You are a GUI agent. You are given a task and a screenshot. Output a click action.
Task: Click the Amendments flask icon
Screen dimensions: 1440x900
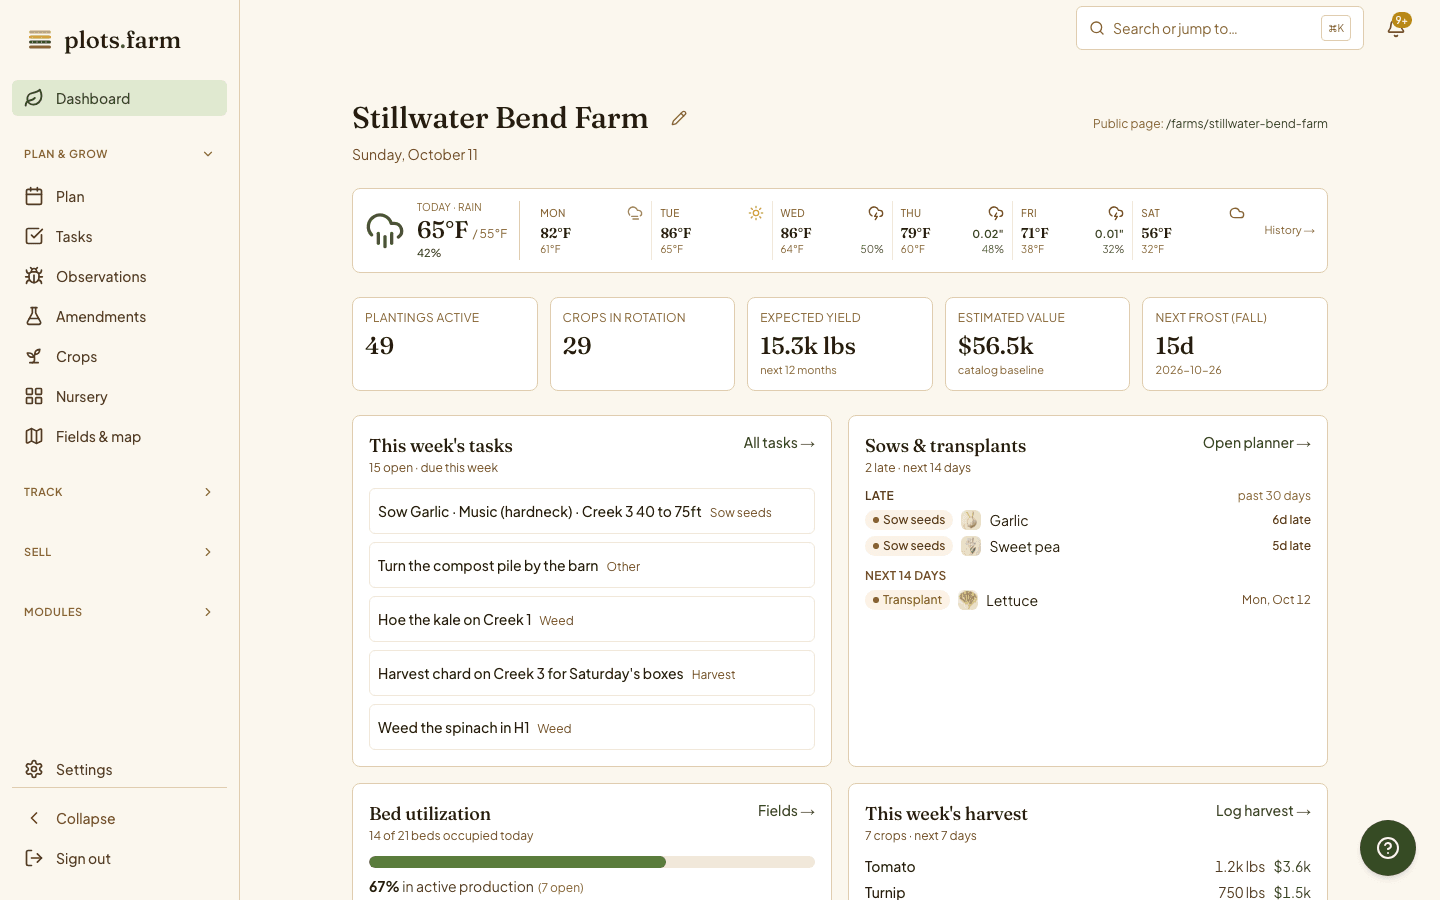pyautogui.click(x=34, y=316)
